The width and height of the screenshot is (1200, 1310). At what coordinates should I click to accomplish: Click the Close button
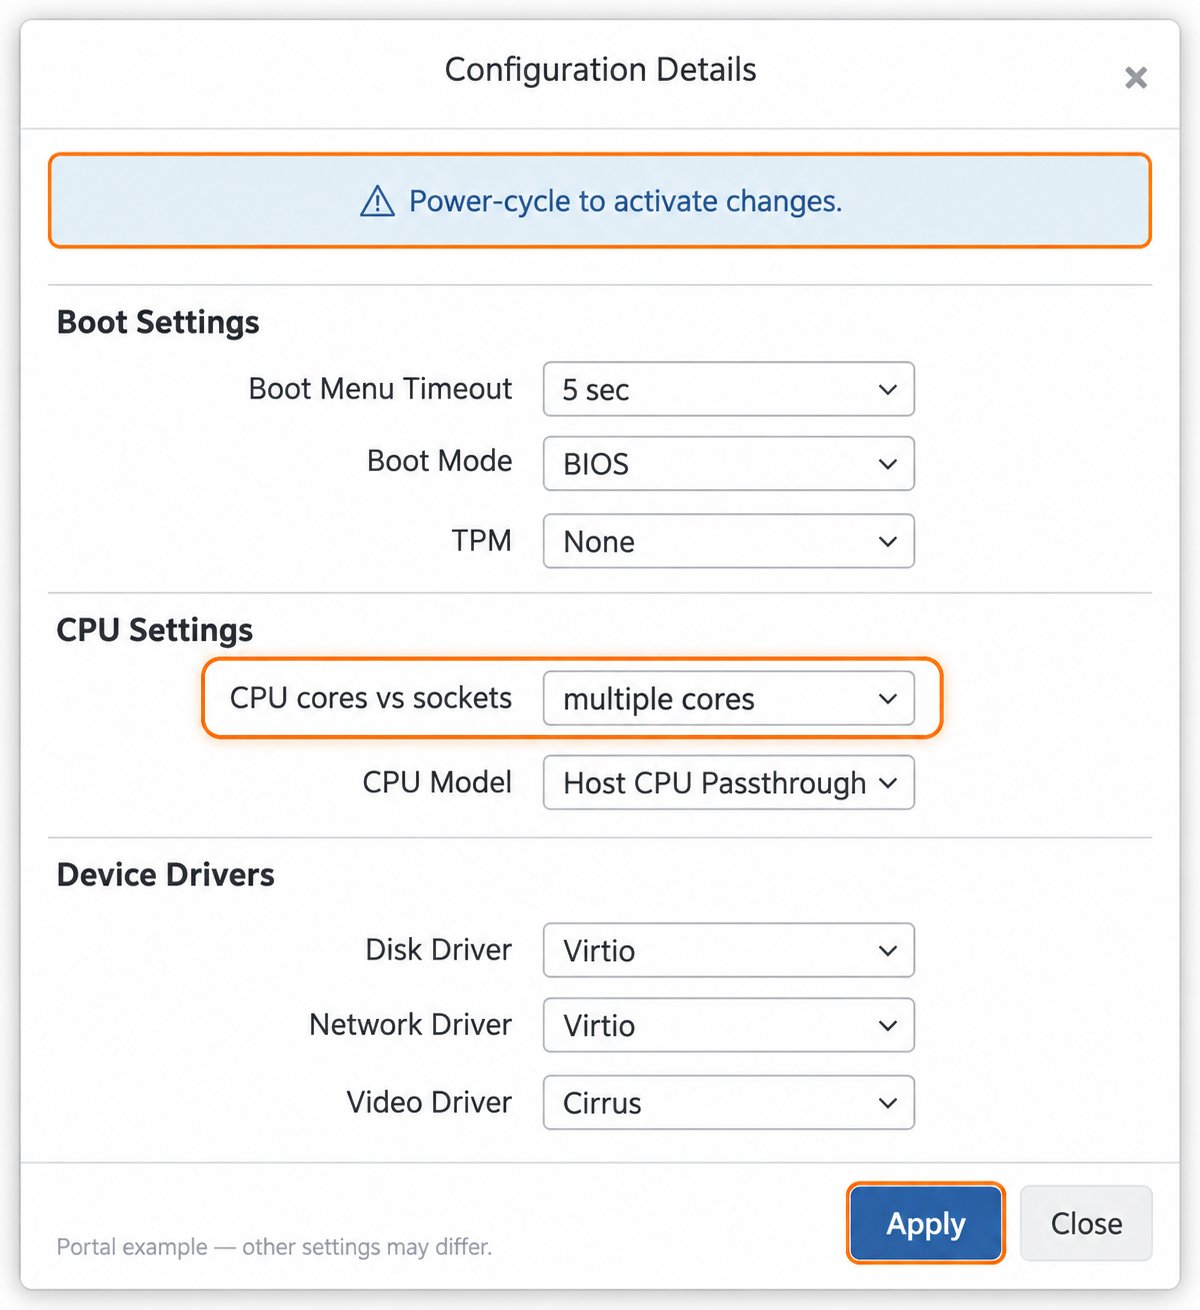1086,1223
